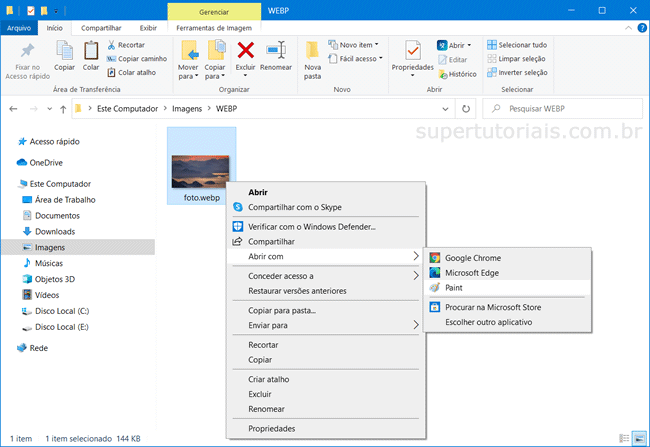Click the Propriedades ribbon icon
The width and height of the screenshot is (650, 447).
(413, 50)
